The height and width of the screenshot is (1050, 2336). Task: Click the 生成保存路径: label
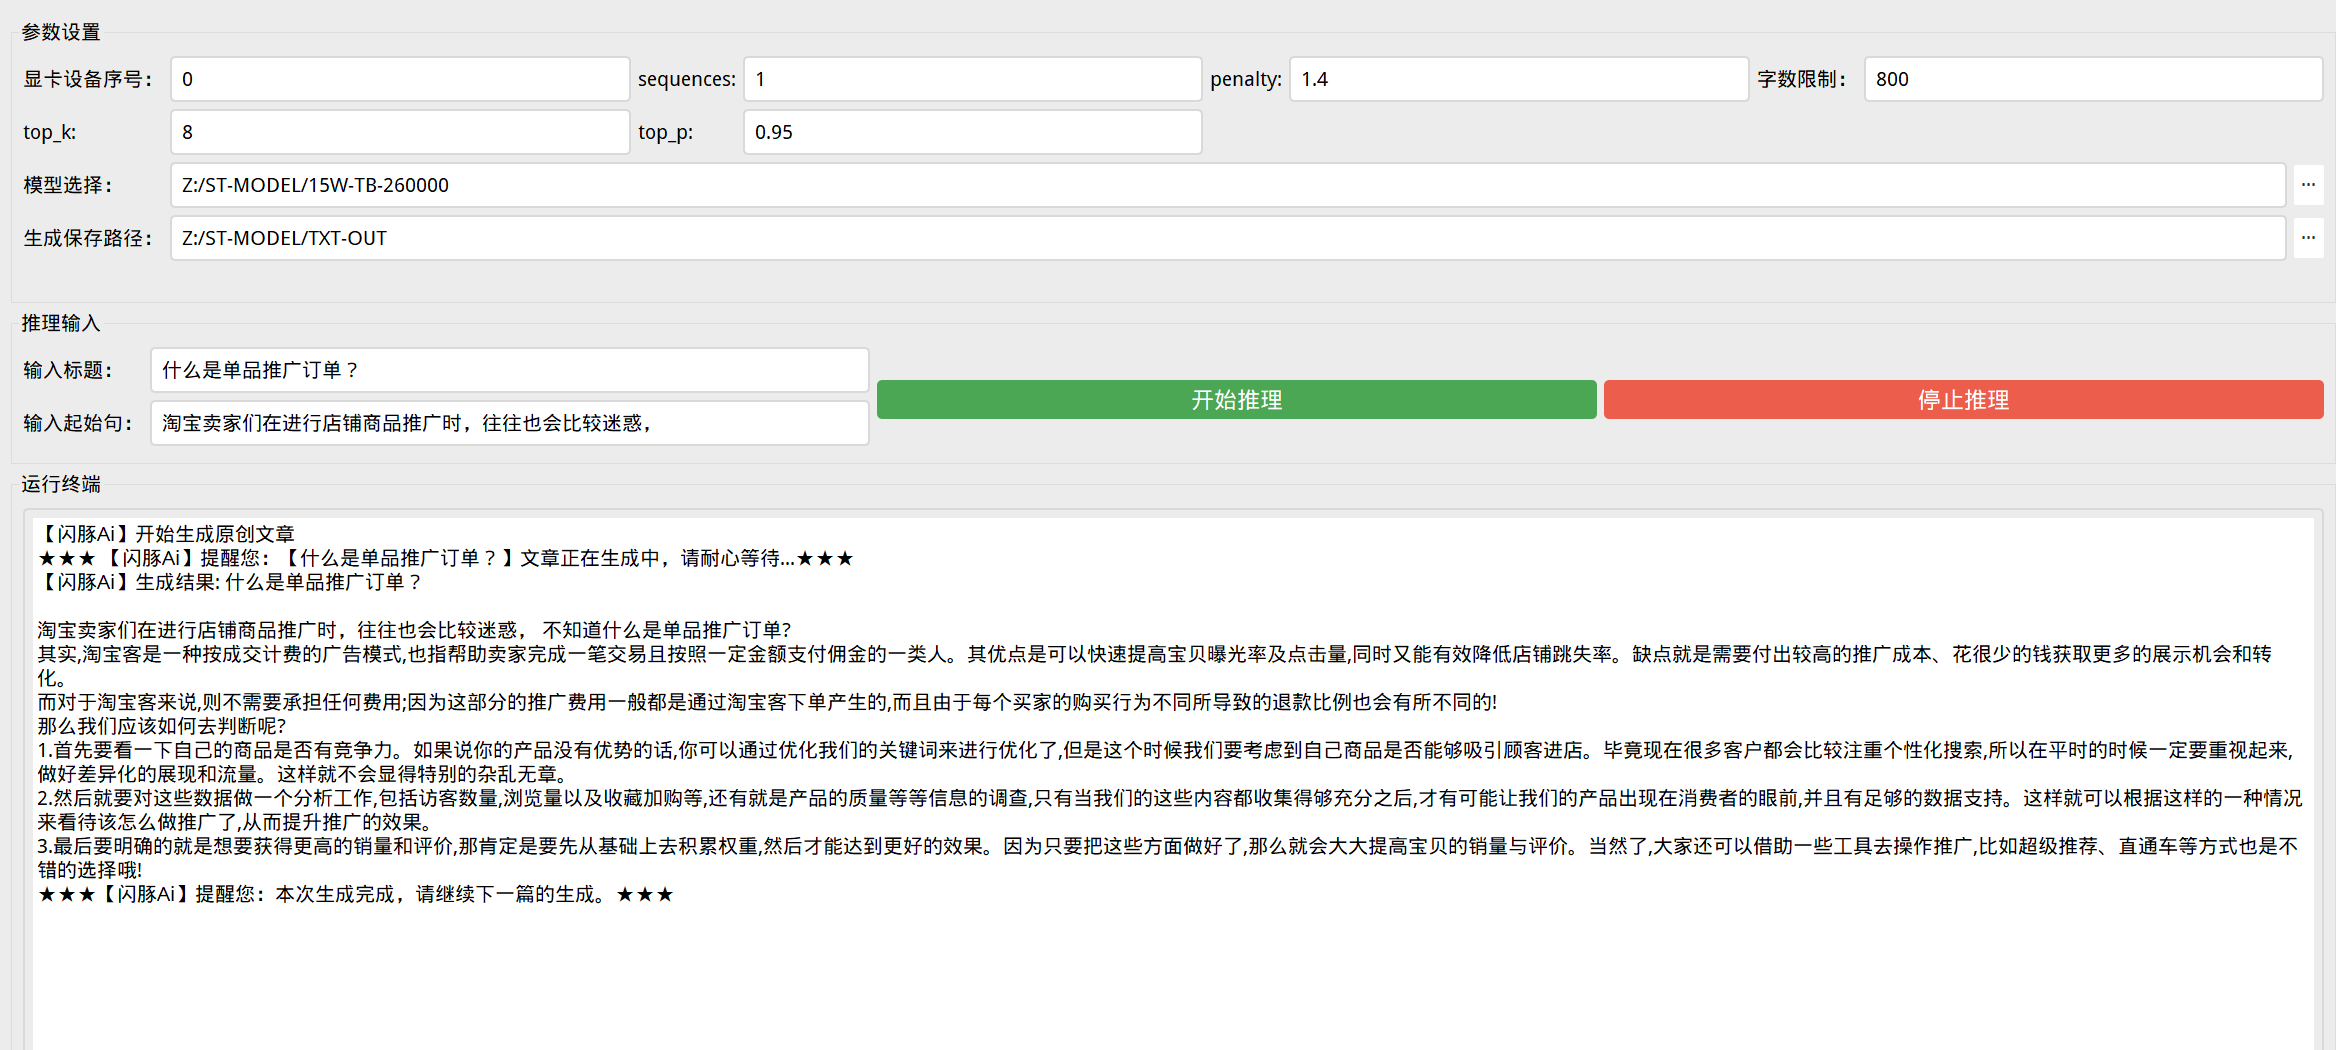[x=88, y=238]
